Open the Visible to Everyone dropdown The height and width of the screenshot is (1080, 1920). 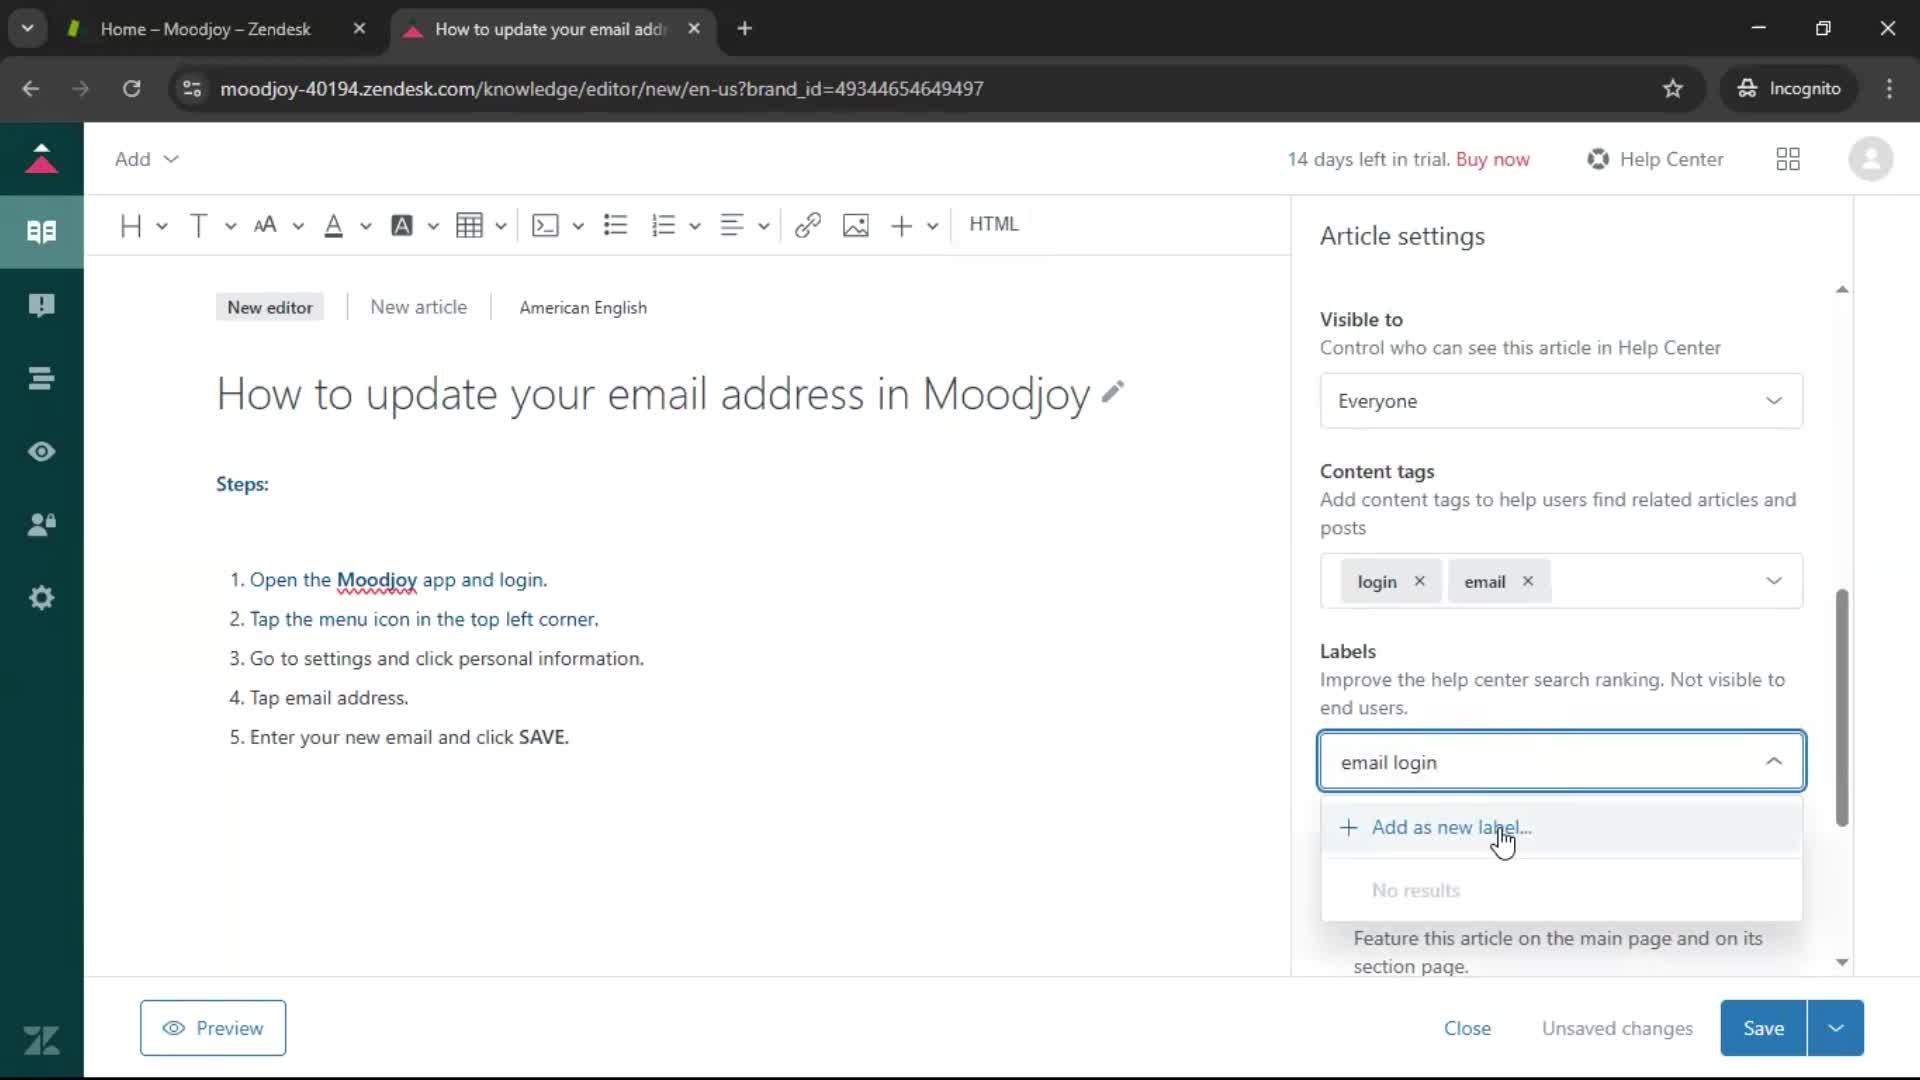(1561, 400)
